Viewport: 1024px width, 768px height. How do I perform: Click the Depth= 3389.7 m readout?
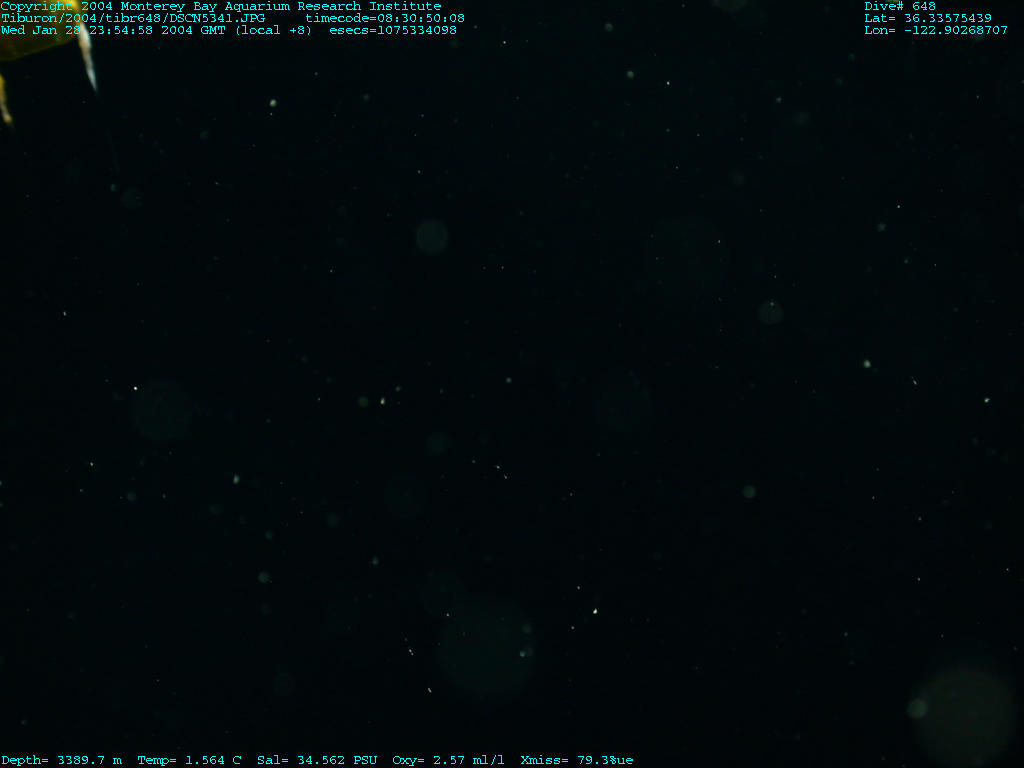(x=61, y=760)
